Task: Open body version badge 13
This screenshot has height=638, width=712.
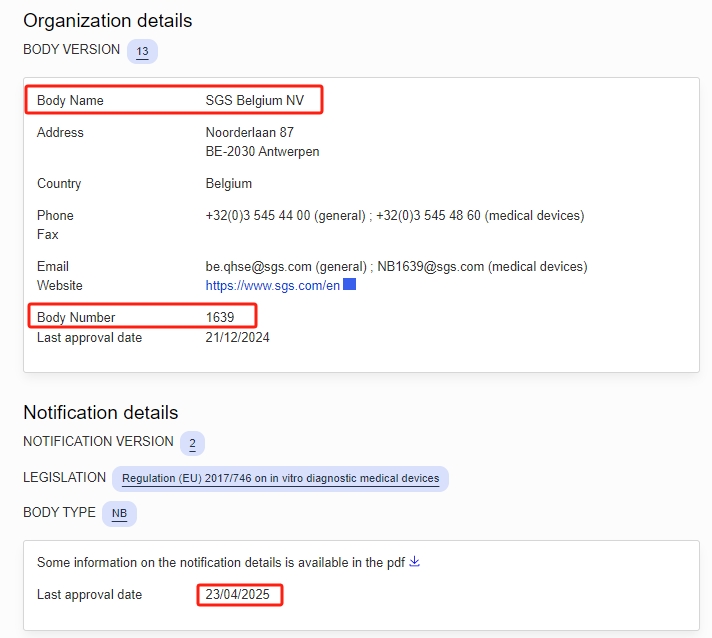Action: coord(142,51)
